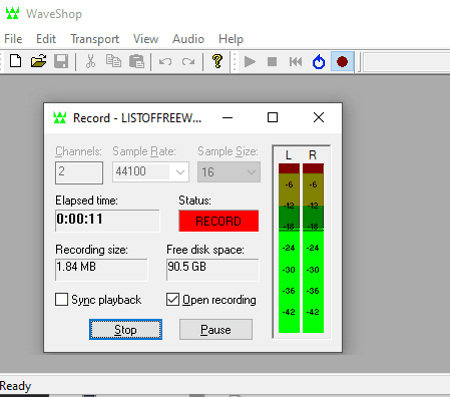
Task: Click the Recording size: label
Action: coord(92,250)
